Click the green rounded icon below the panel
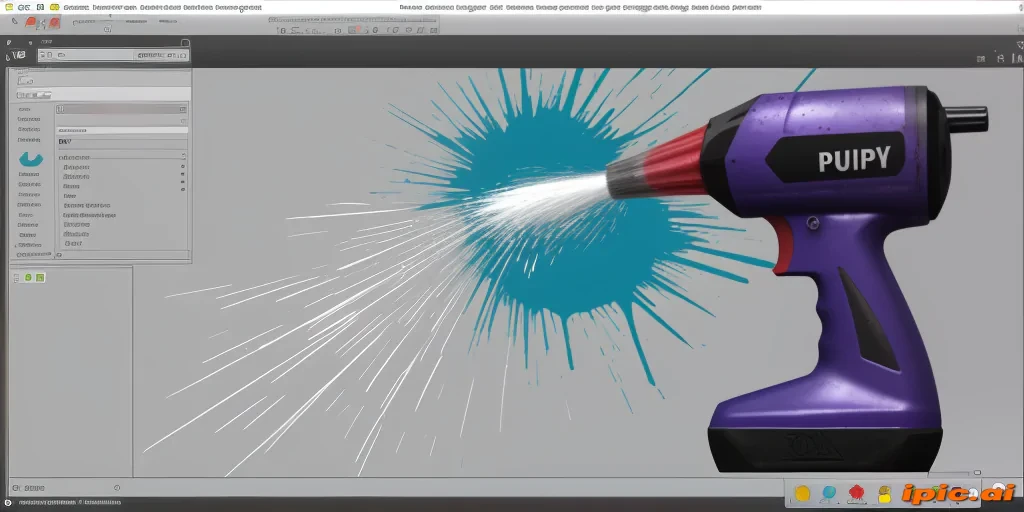Viewport: 1024px width, 512px height. (x=28, y=278)
